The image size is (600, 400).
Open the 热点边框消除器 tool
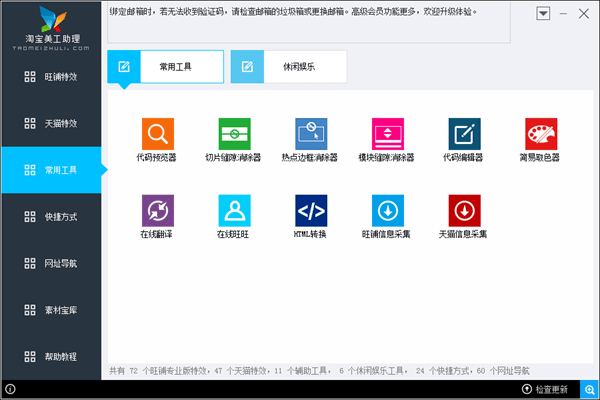tap(311, 133)
